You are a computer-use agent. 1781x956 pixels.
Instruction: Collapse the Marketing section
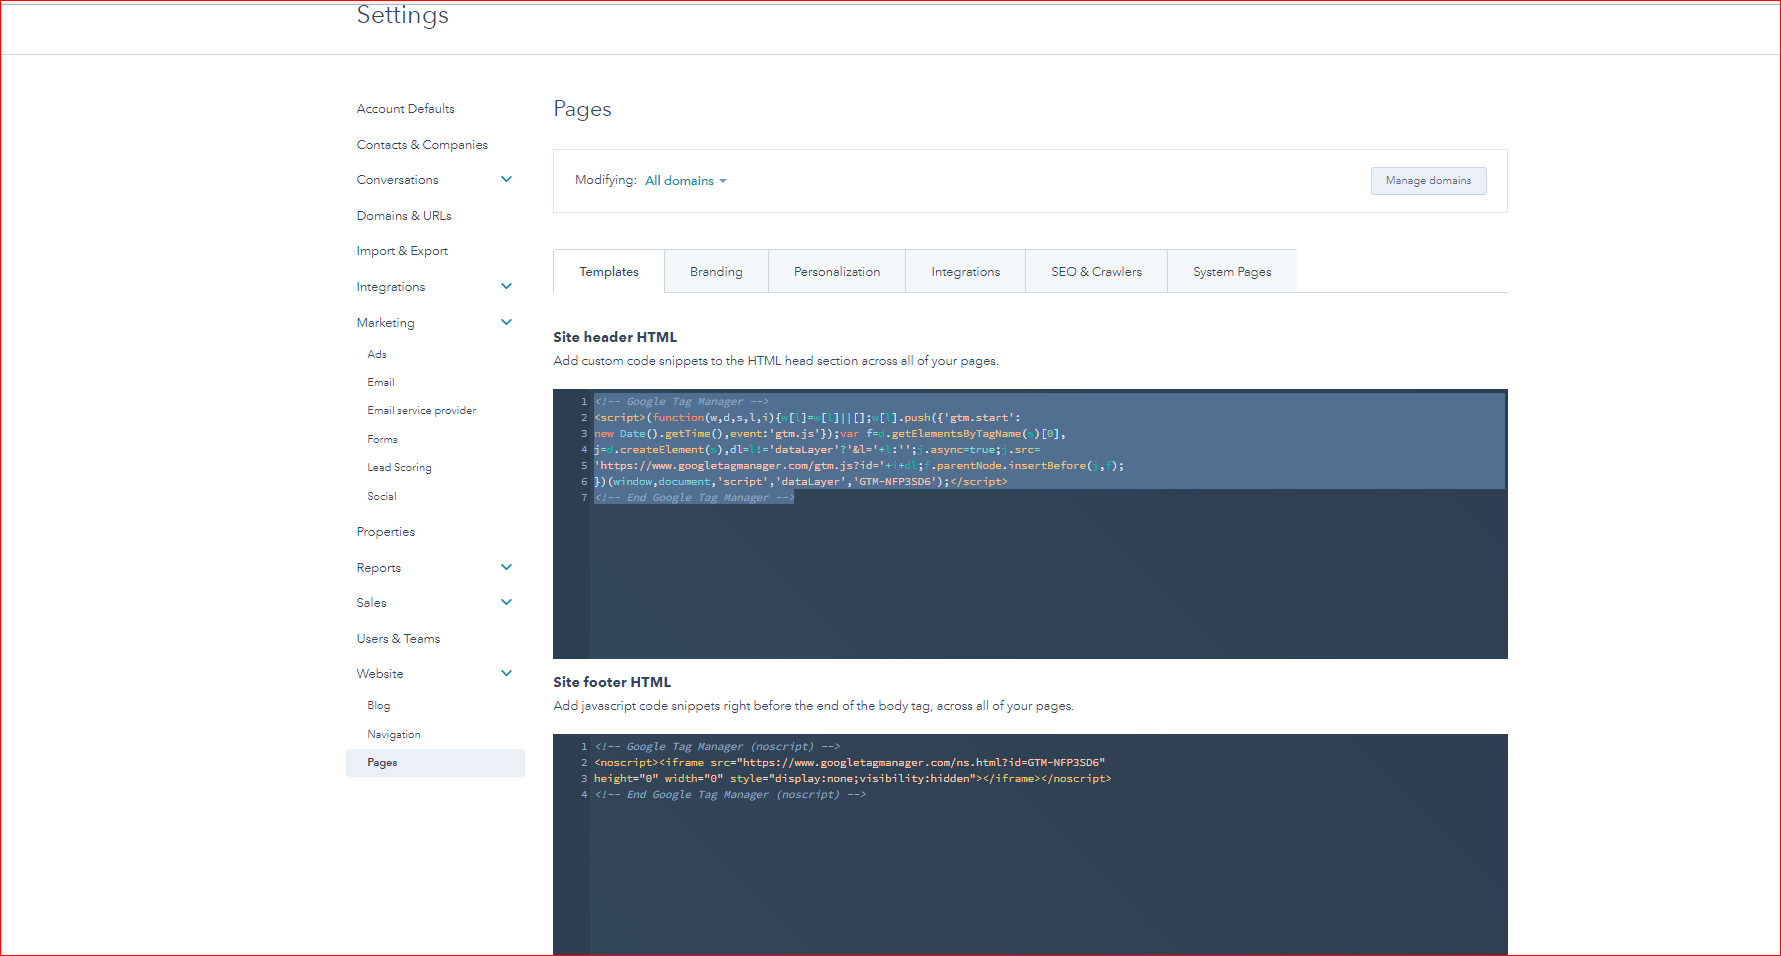(x=507, y=321)
